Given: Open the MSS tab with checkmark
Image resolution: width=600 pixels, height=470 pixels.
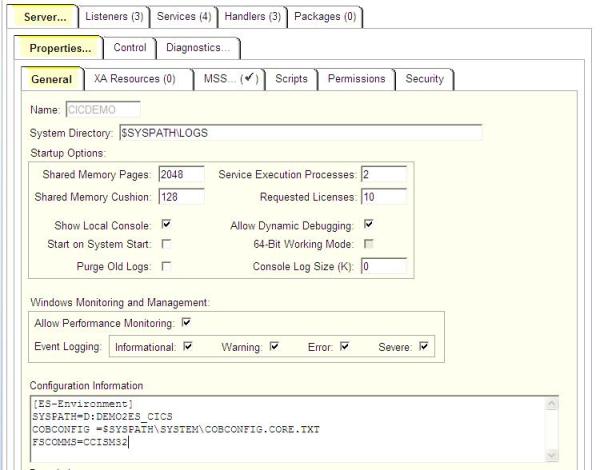Looking at the screenshot, I should coord(229,79).
